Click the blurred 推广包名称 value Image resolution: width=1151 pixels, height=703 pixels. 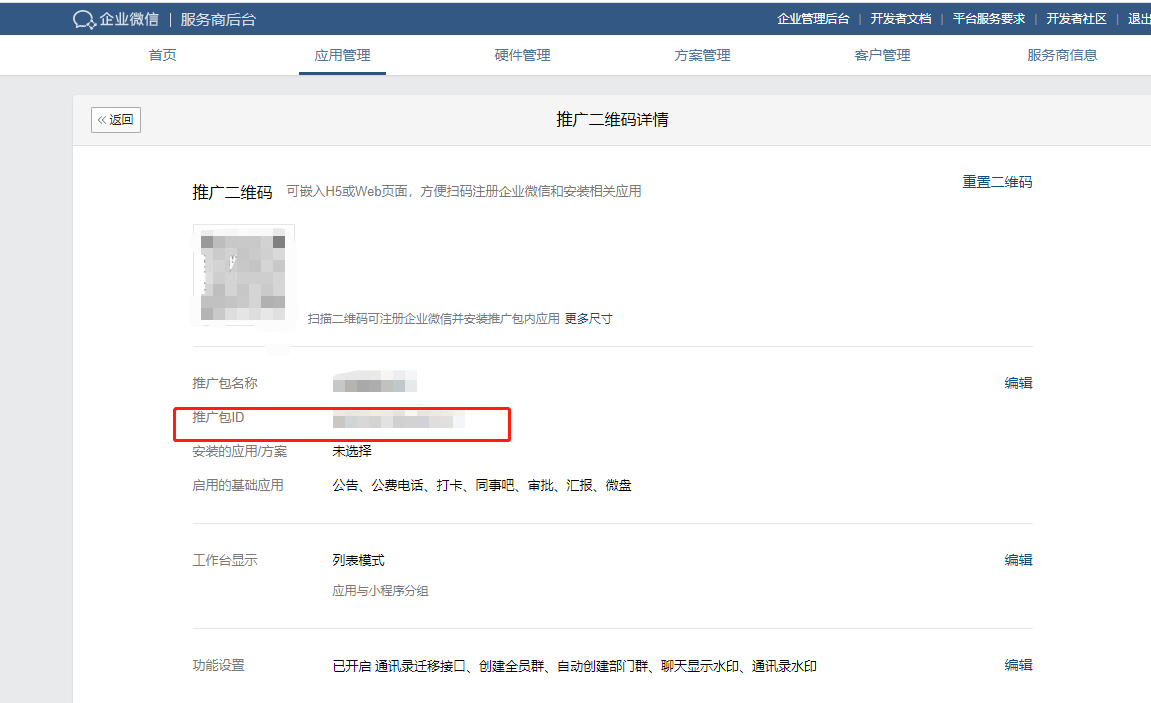(x=374, y=382)
